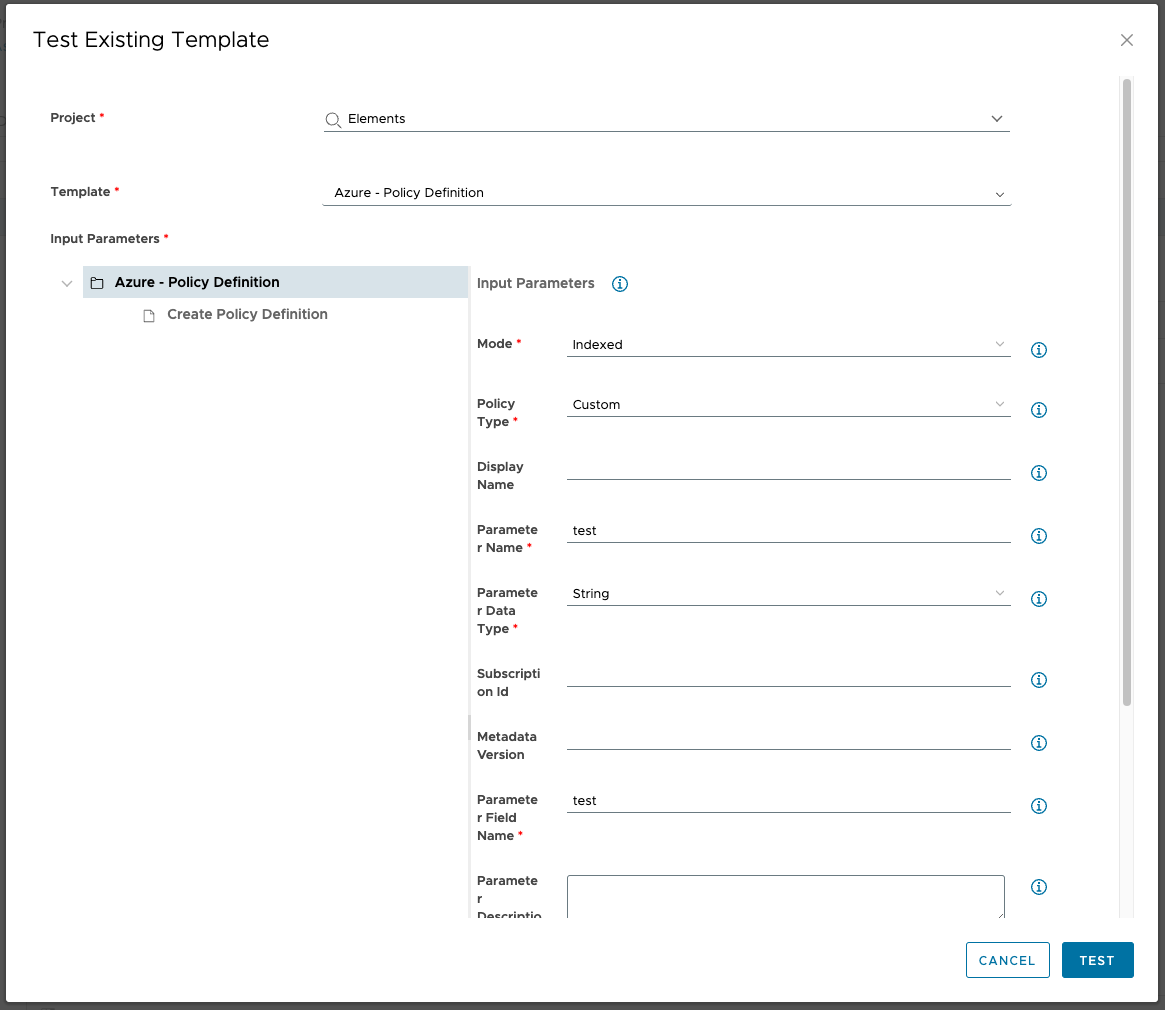This screenshot has height=1010, width=1165.
Task: Click info icon for Subscription Id field
Action: [x=1039, y=680]
